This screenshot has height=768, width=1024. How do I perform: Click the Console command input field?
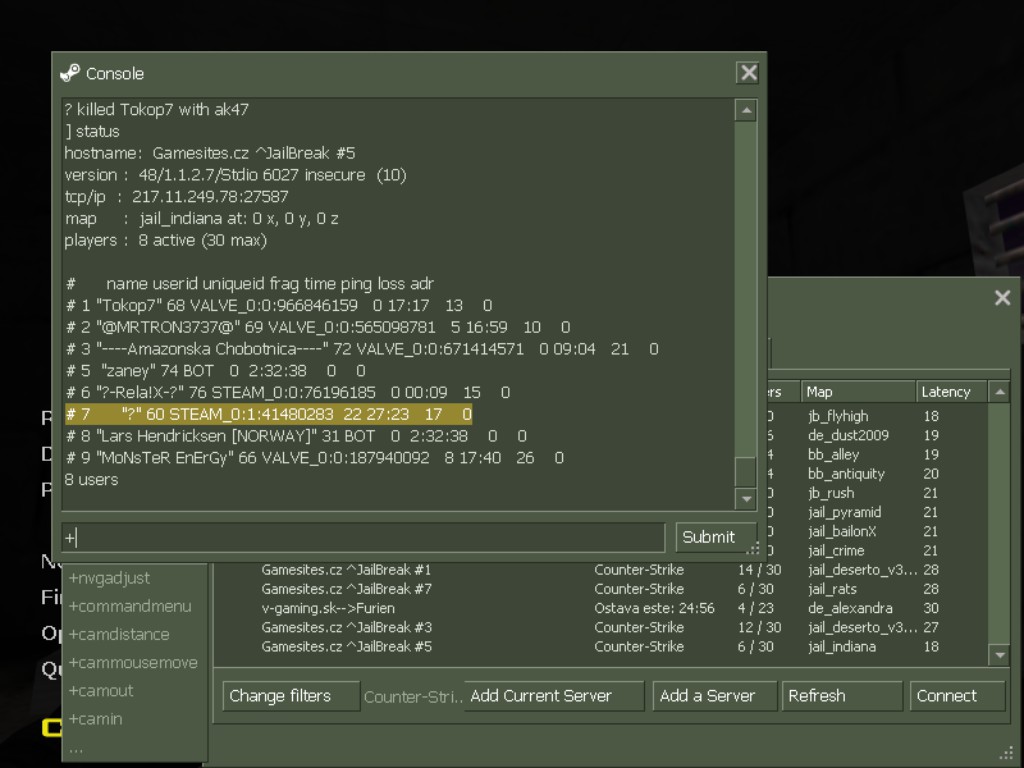coord(363,537)
